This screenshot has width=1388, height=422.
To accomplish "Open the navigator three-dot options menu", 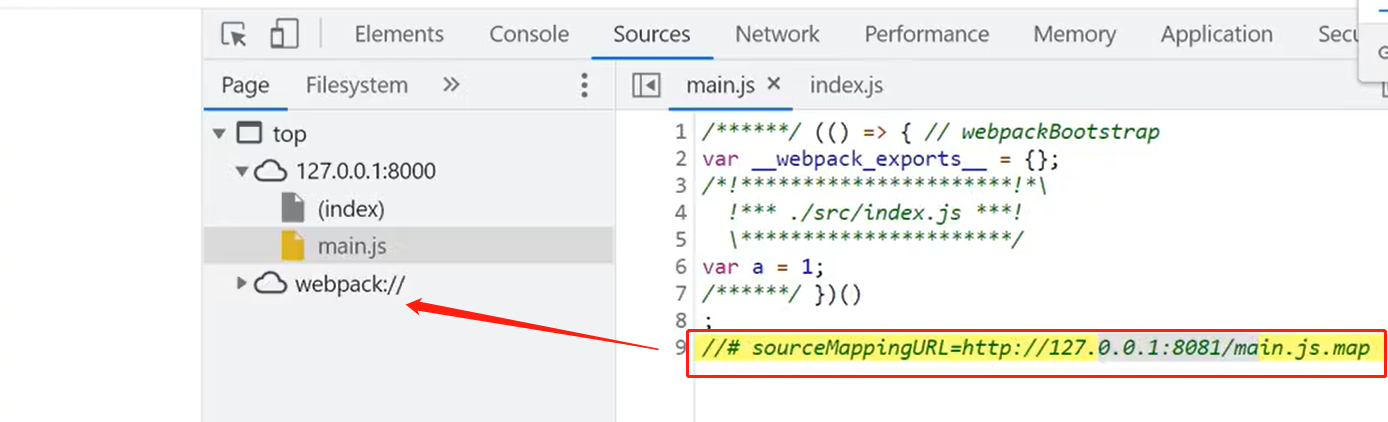I will point(585,86).
